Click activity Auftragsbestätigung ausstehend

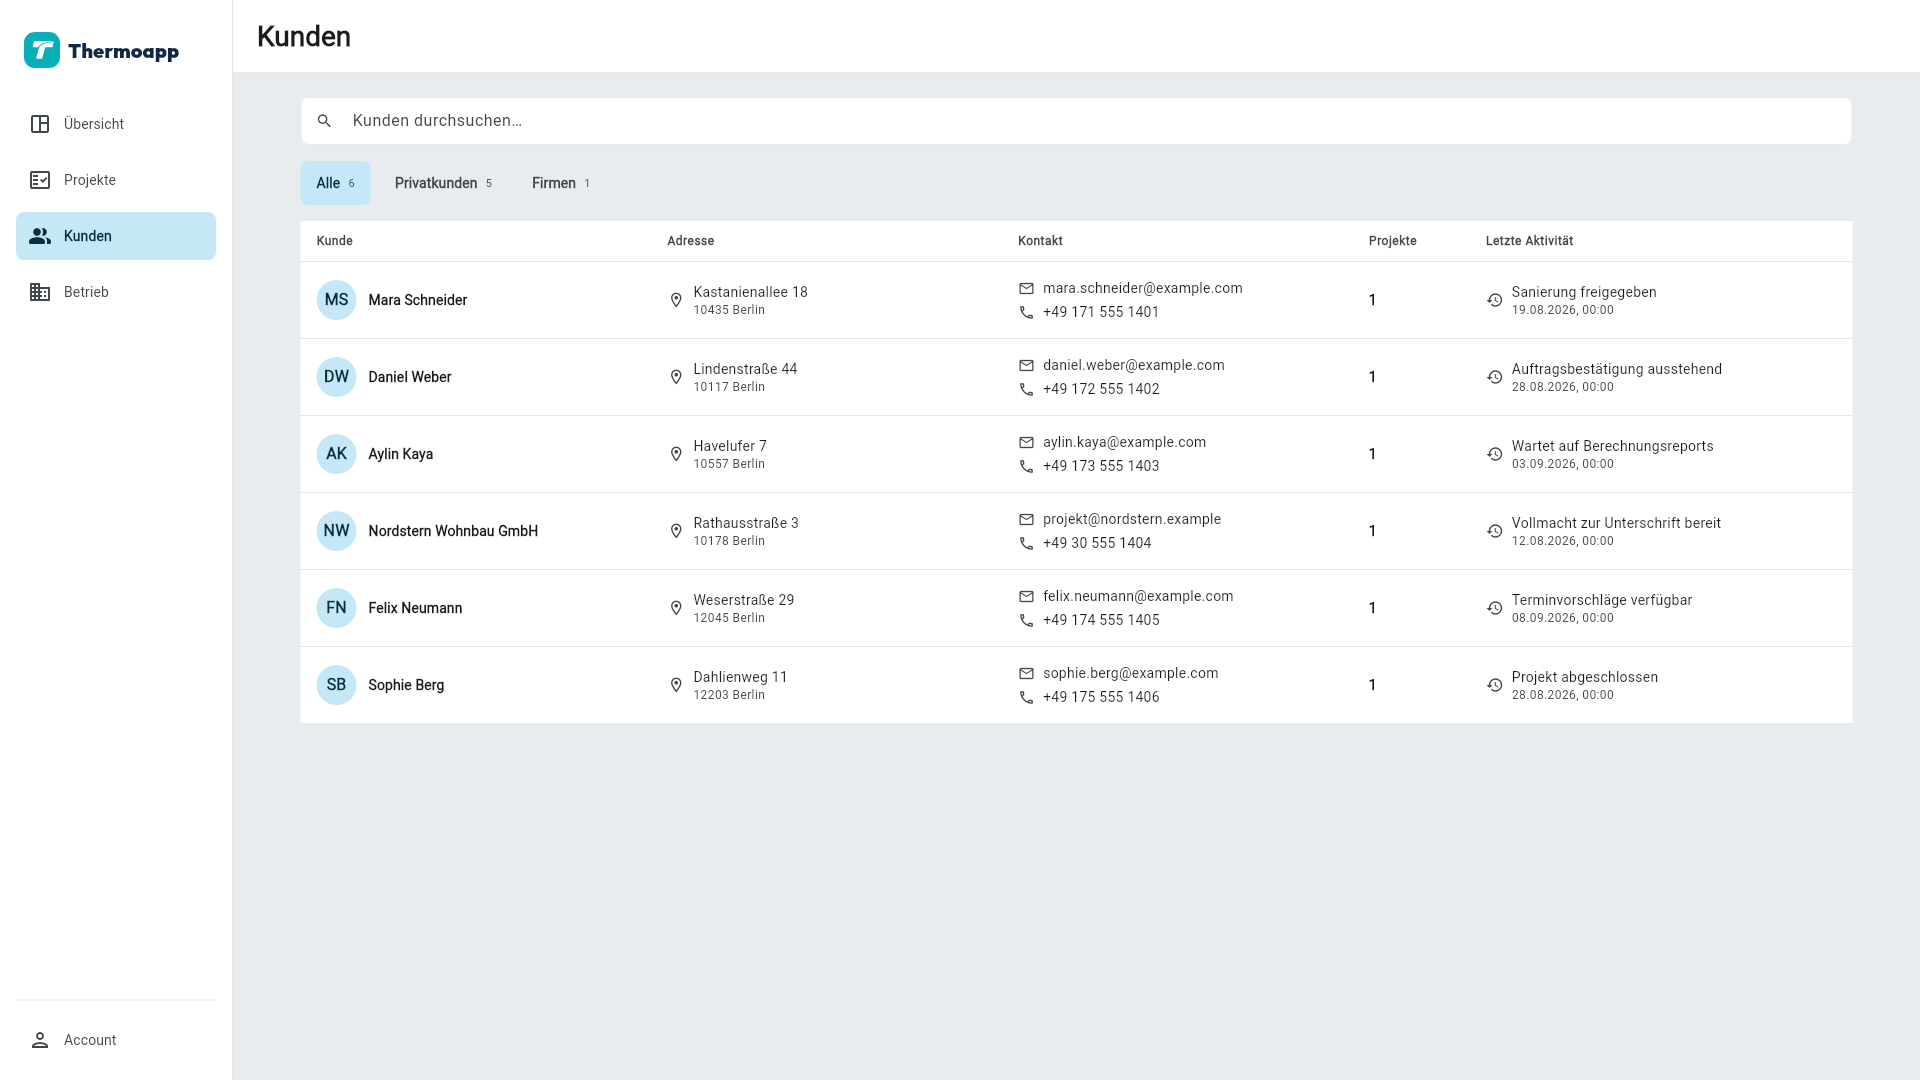point(1617,369)
